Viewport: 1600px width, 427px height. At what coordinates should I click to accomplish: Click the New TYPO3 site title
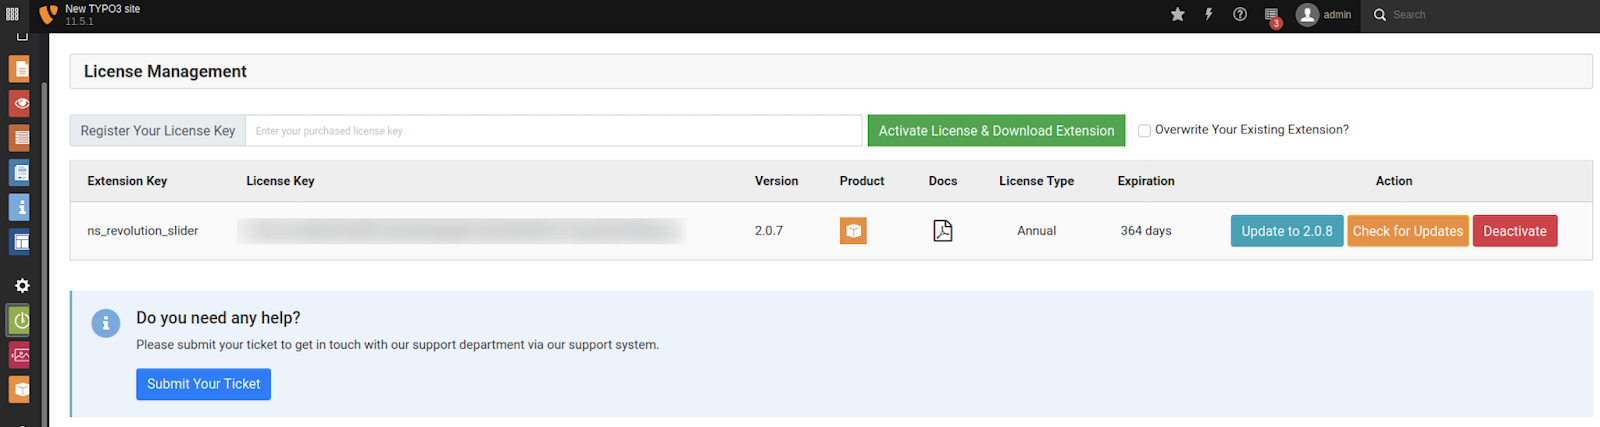[103, 9]
